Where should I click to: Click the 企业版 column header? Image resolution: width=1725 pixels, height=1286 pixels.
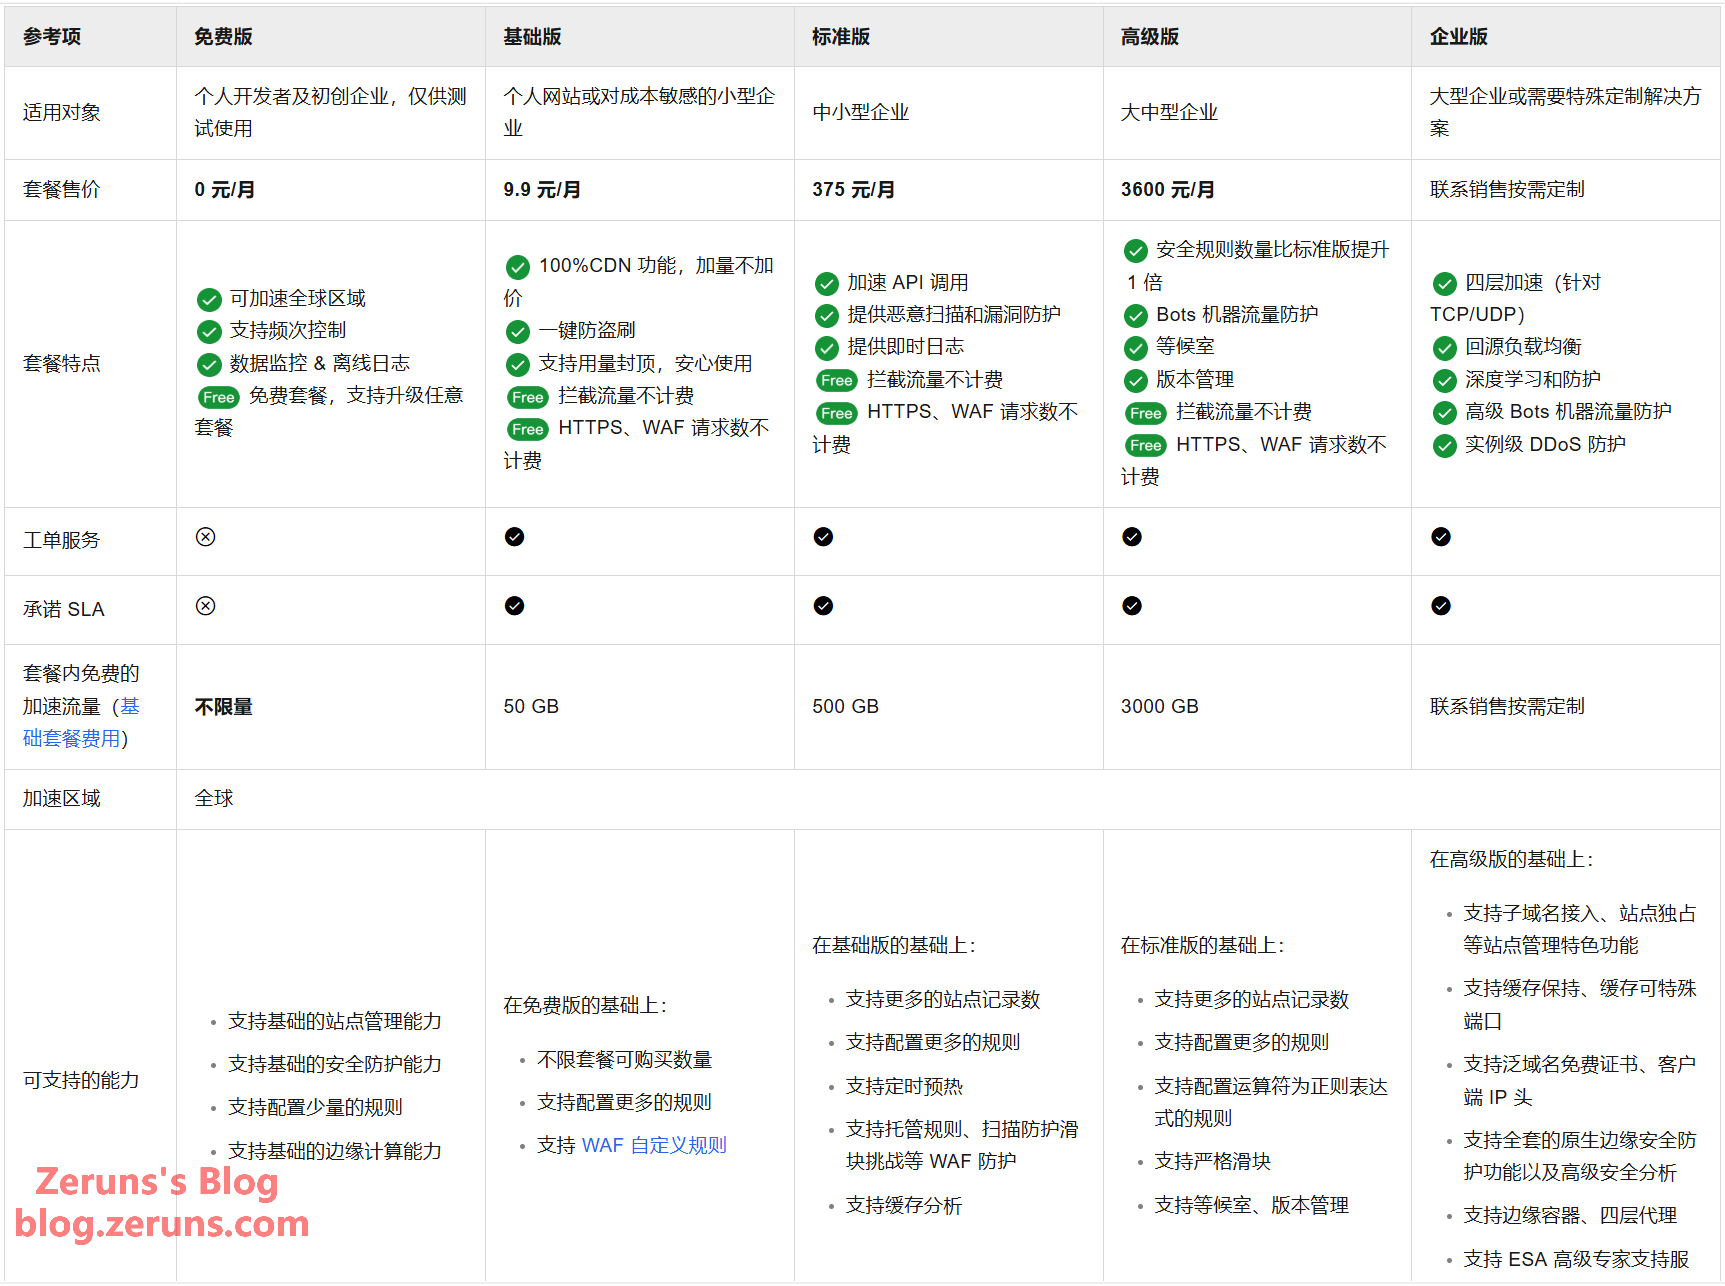(x=1458, y=37)
